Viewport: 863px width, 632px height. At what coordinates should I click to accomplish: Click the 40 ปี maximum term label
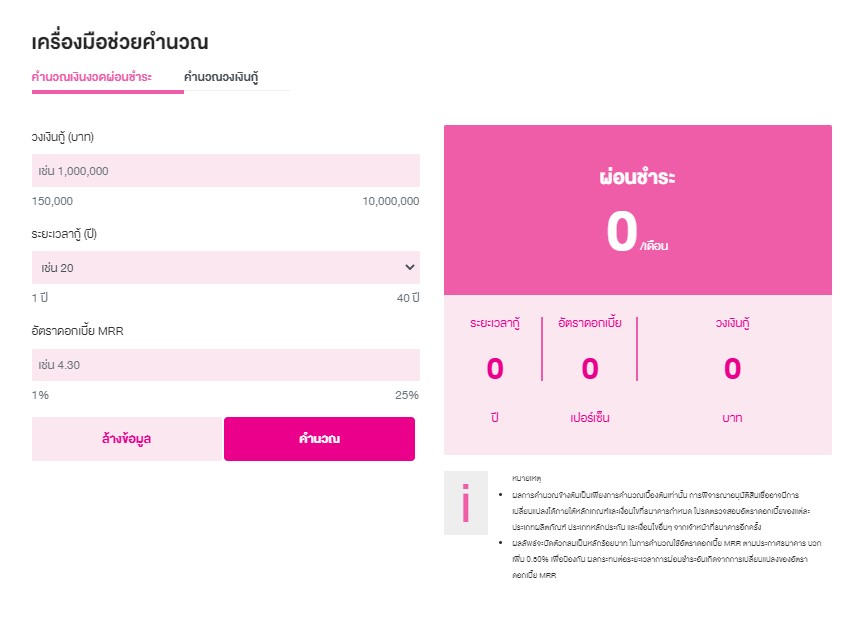408,298
